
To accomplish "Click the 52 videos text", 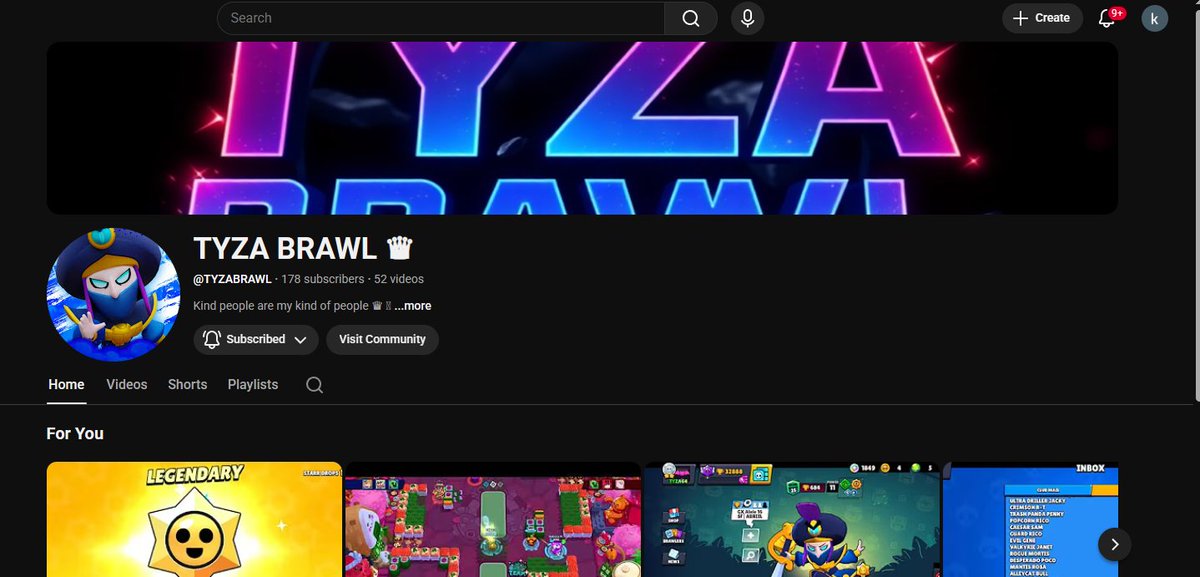I will [399, 279].
